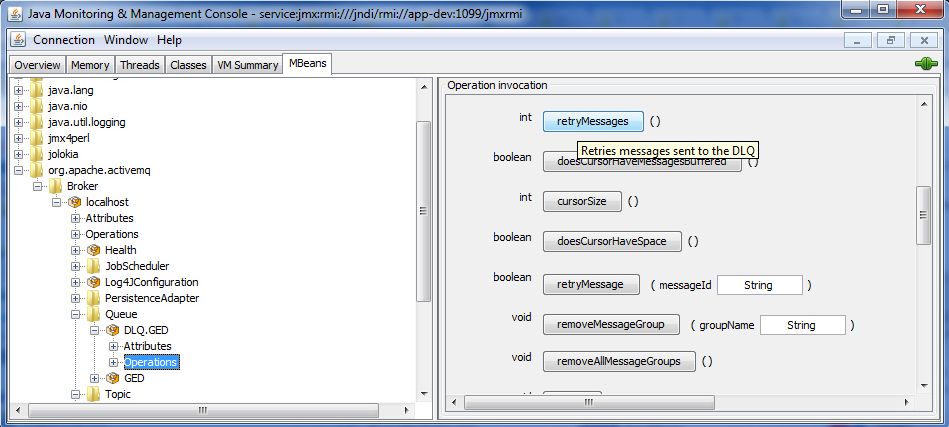Open the Connection menu

pos(64,40)
